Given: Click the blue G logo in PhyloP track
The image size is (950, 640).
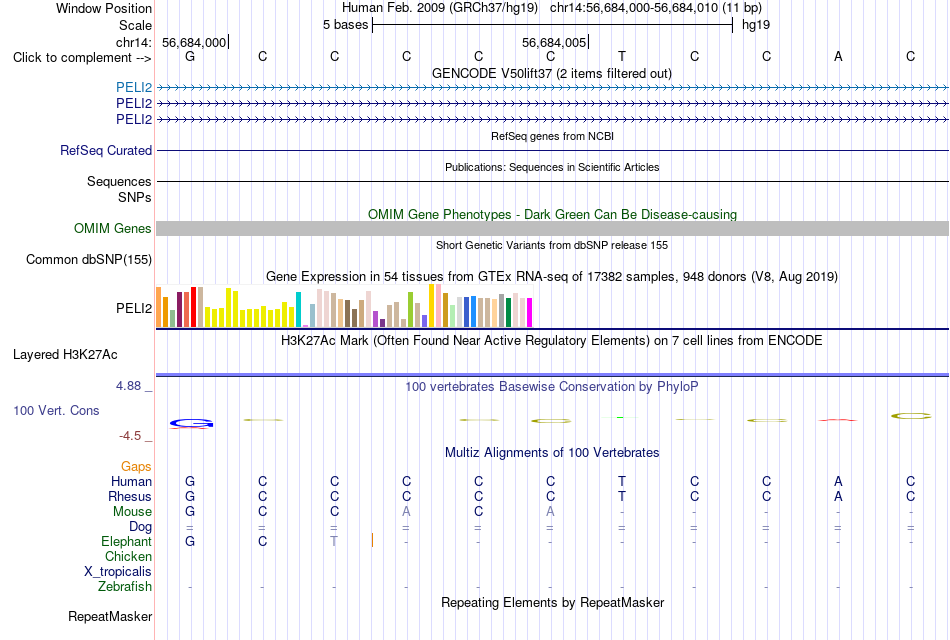Looking at the screenshot, I should (x=191, y=423).
